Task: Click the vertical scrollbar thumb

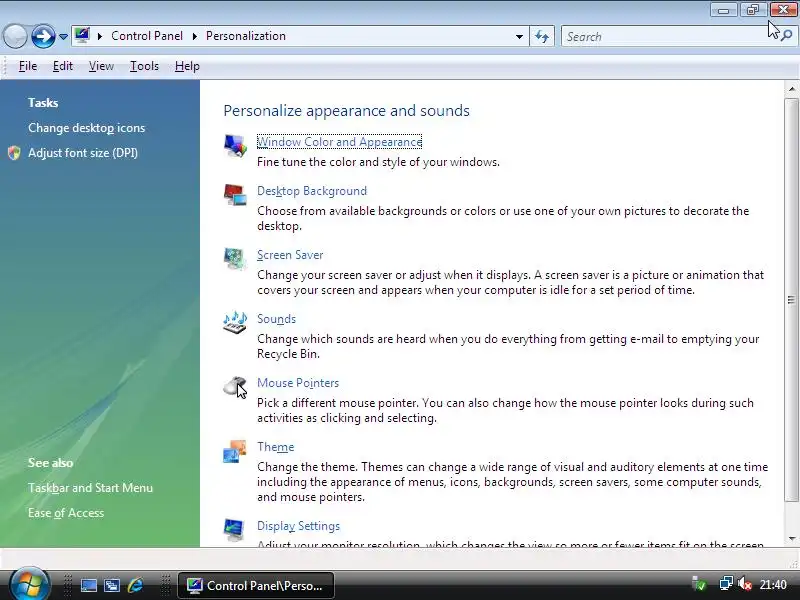Action: pyautogui.click(x=791, y=300)
